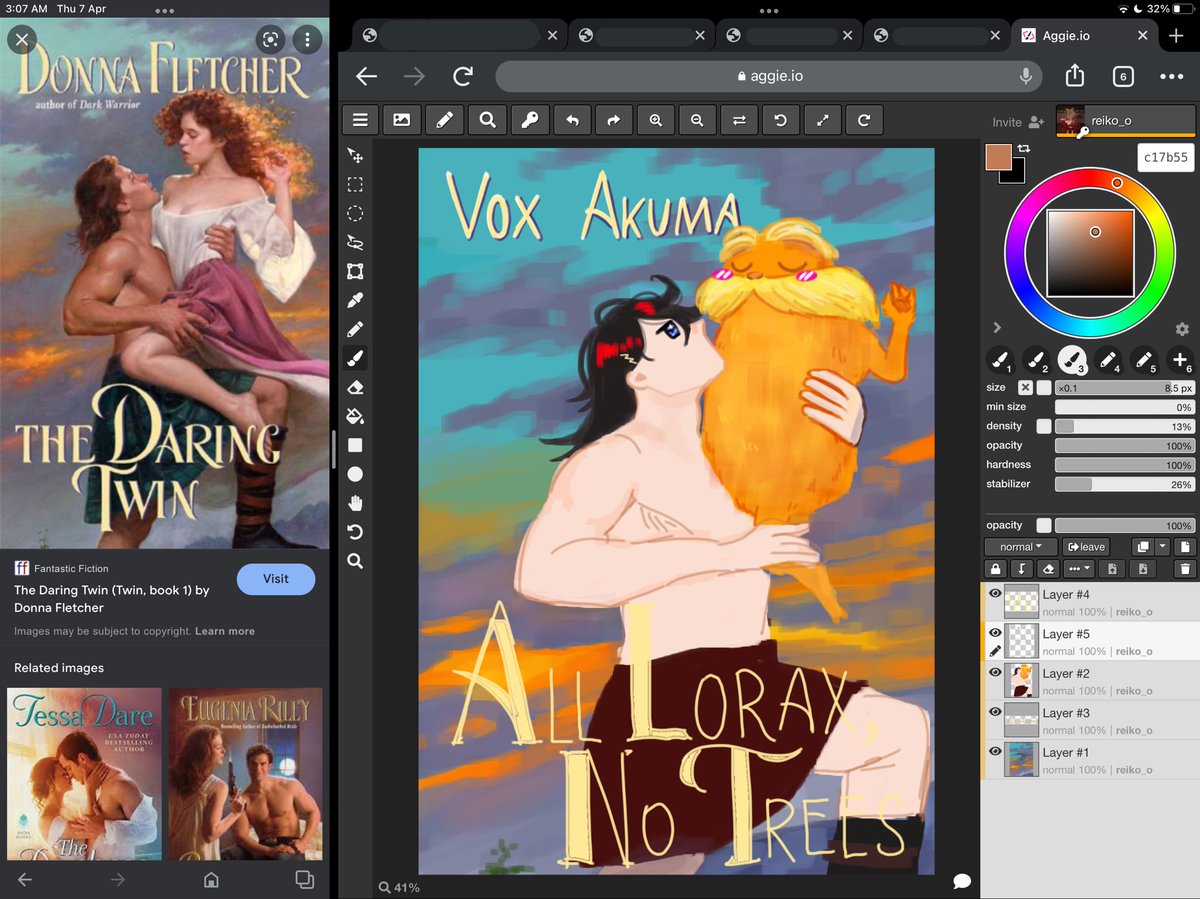
Task: Open the Tessa Dare related image thumbnail
Action: tap(84, 774)
